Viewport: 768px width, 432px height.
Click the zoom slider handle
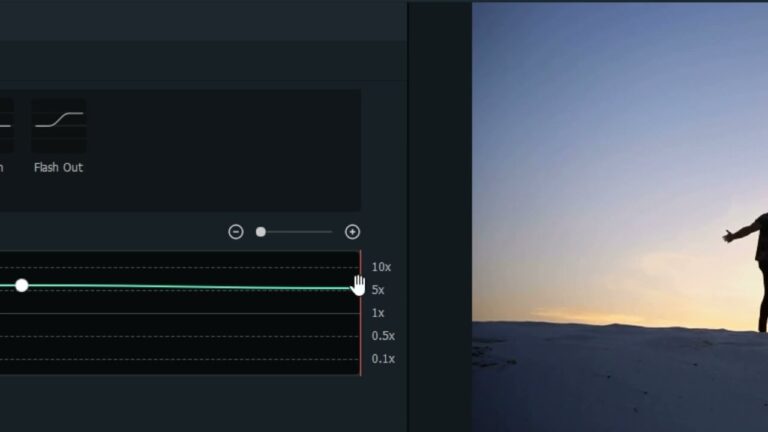tap(261, 232)
